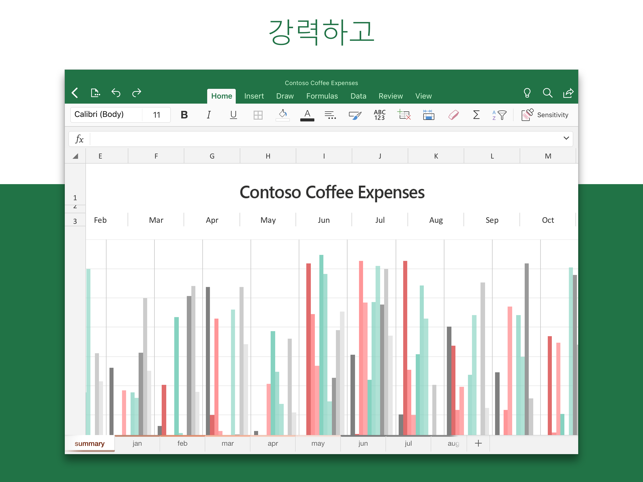Select row 1 header
Screen dimensions: 643x482
(x=75, y=185)
